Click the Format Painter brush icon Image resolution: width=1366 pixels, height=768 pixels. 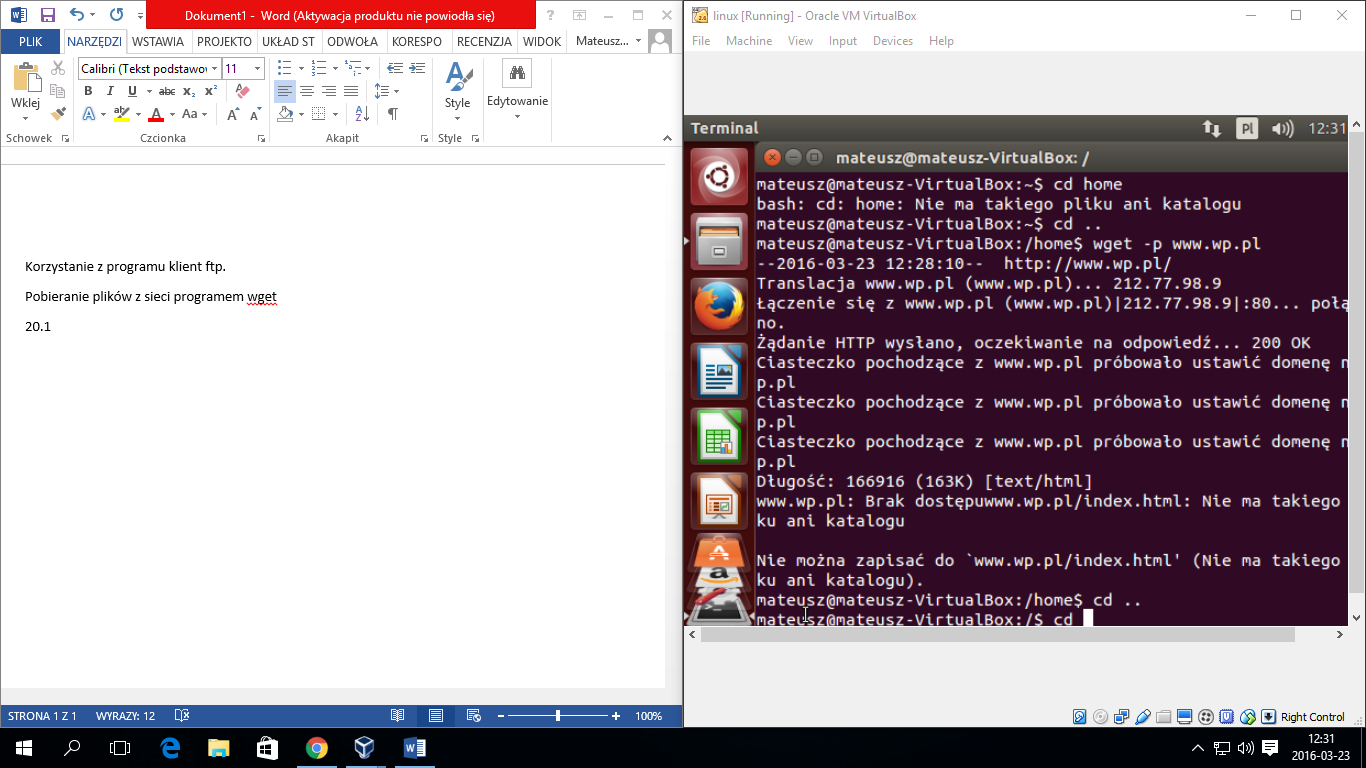(58, 114)
